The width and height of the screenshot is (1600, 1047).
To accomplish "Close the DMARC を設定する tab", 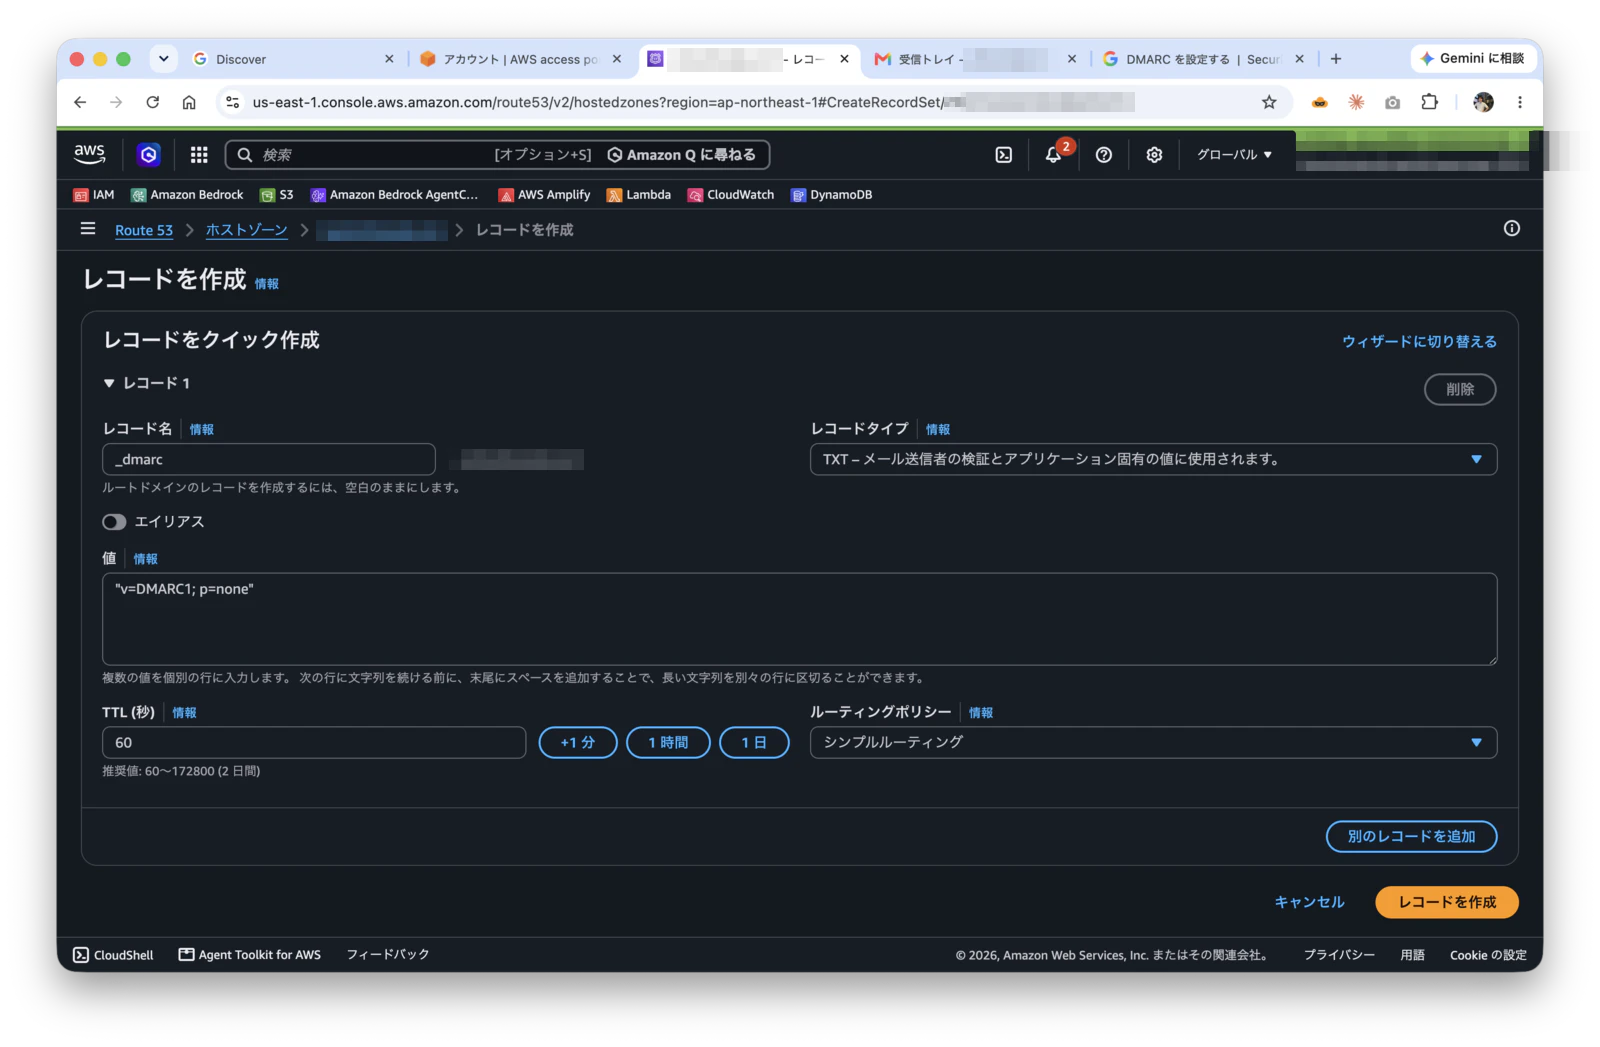I will click(x=1299, y=59).
